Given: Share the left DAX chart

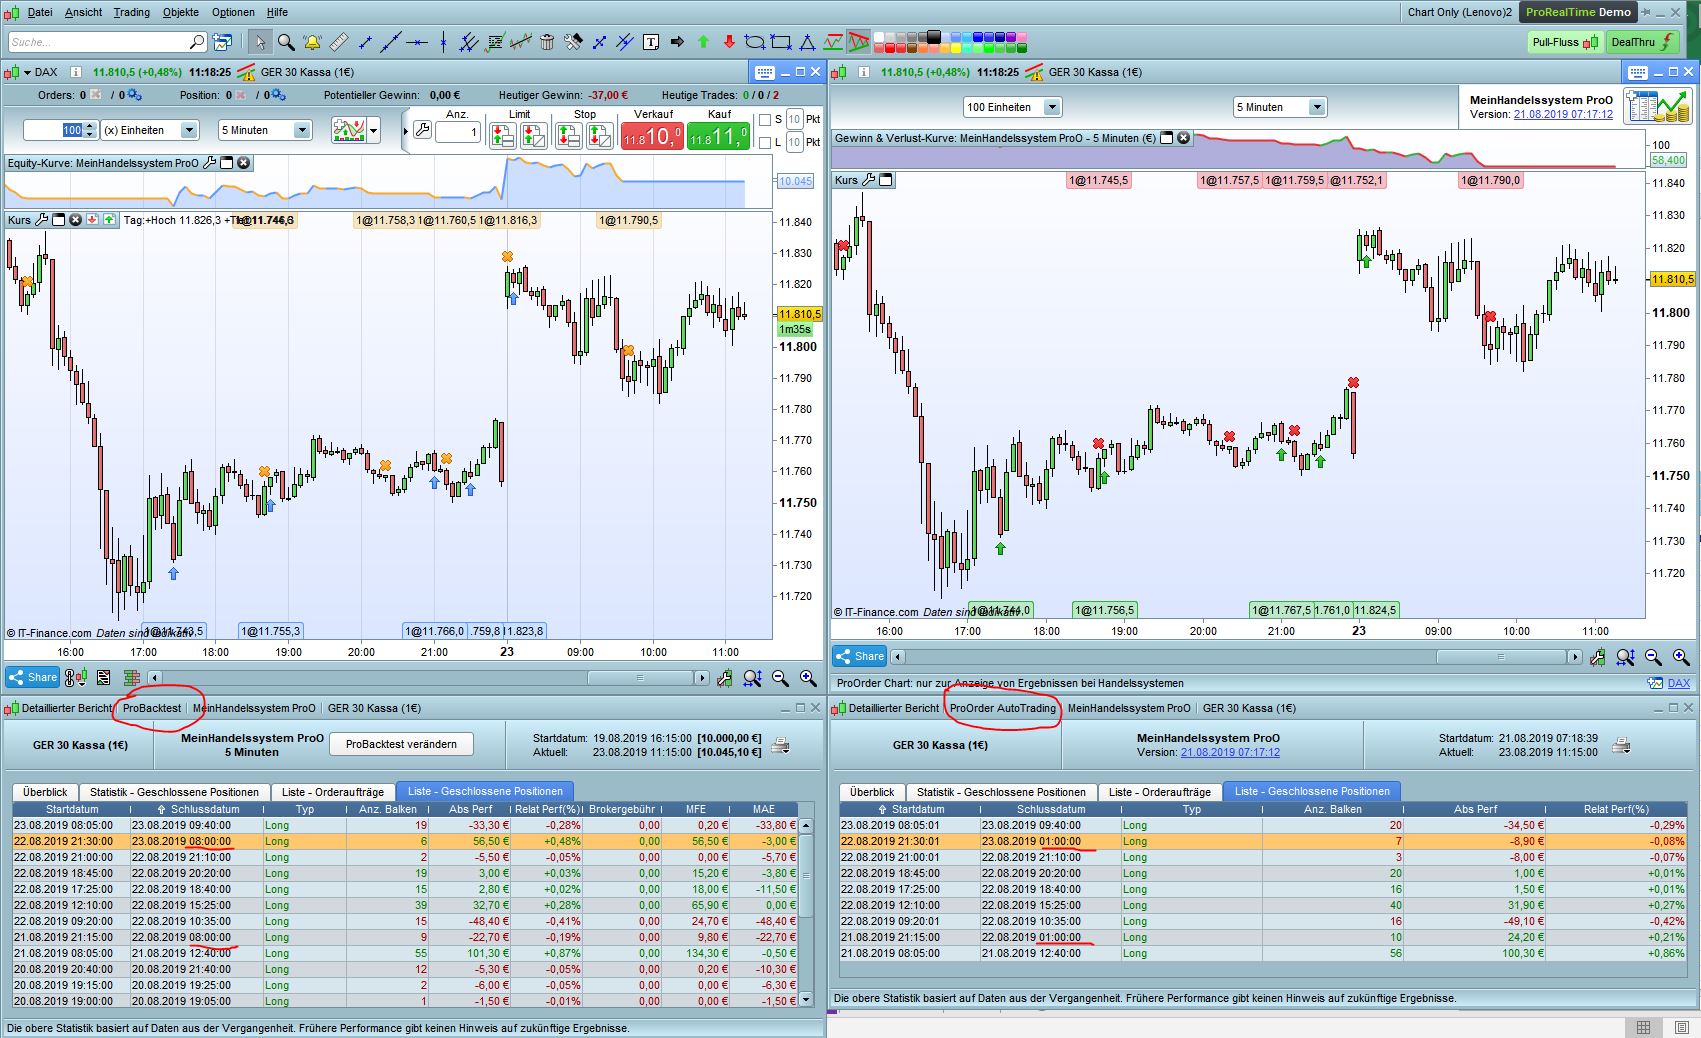Looking at the screenshot, I should 33,677.
